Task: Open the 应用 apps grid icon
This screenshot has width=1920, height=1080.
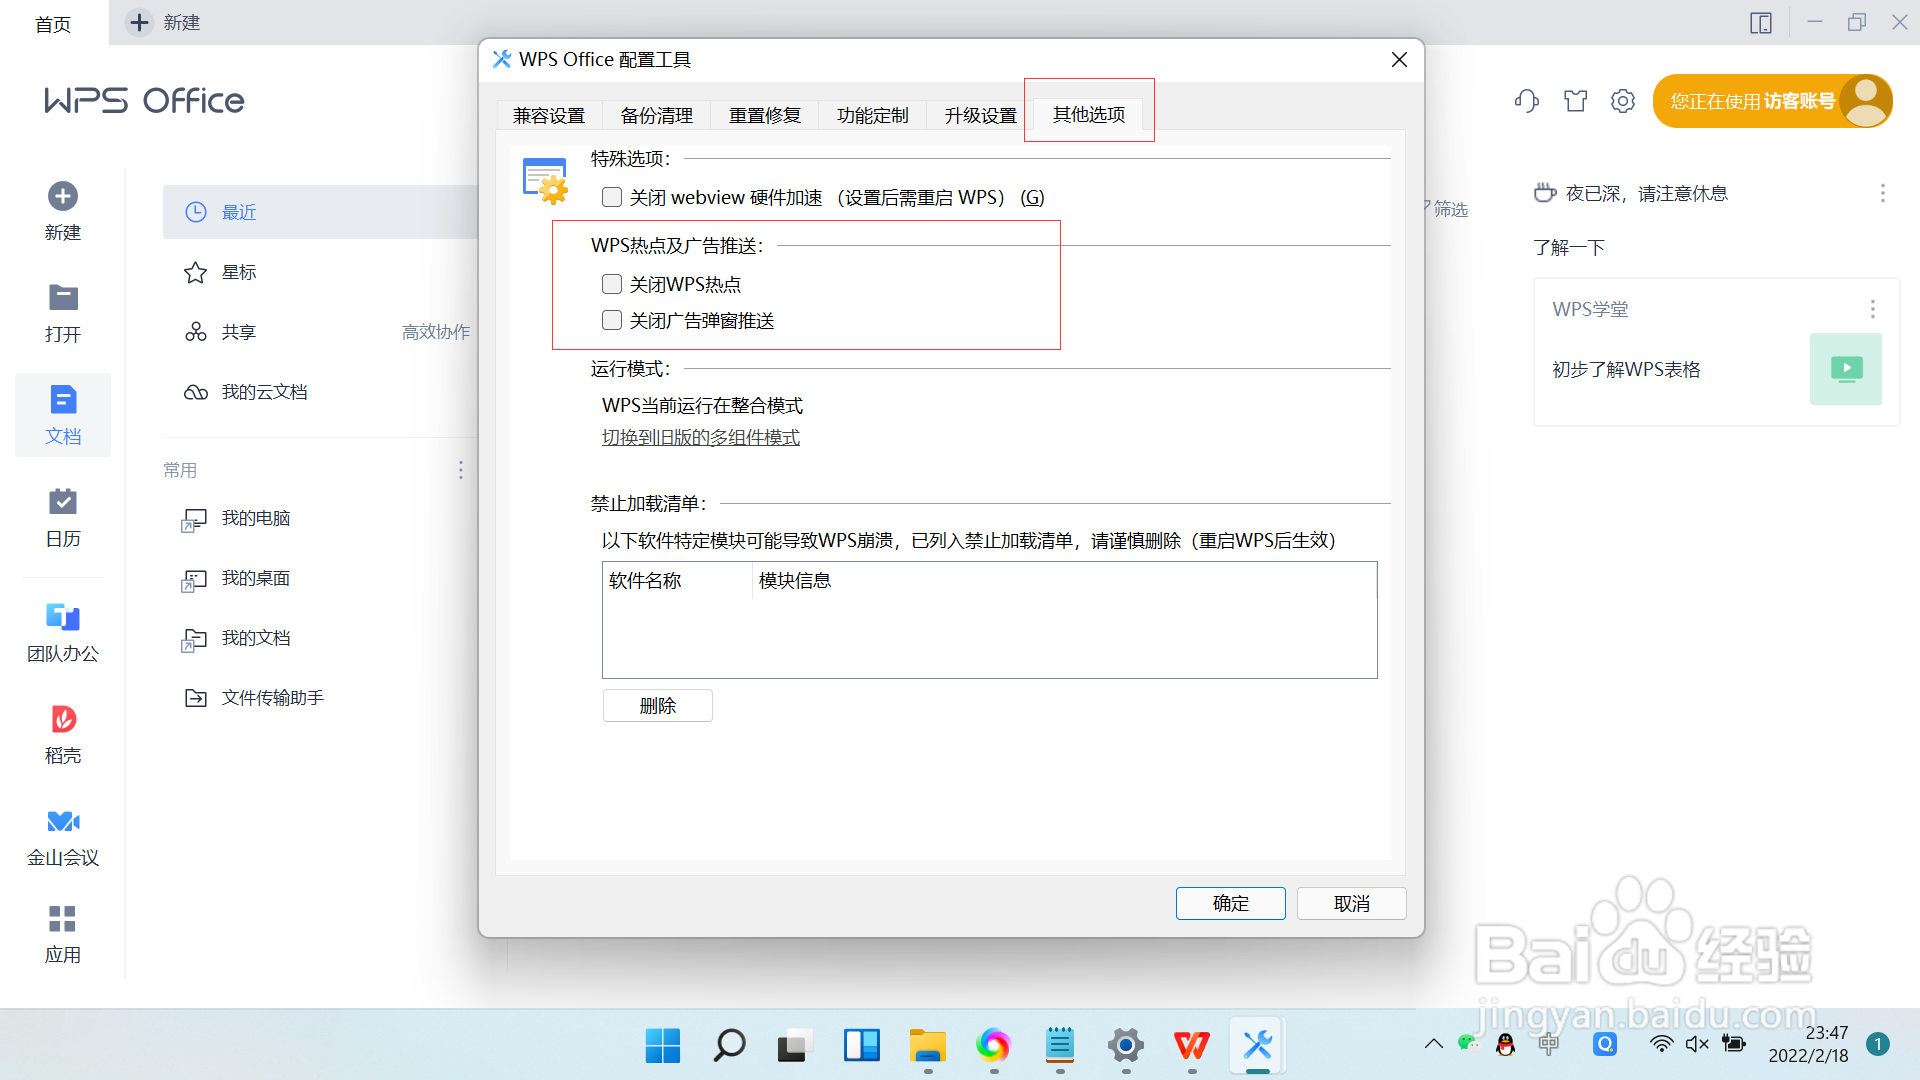Action: click(x=63, y=918)
